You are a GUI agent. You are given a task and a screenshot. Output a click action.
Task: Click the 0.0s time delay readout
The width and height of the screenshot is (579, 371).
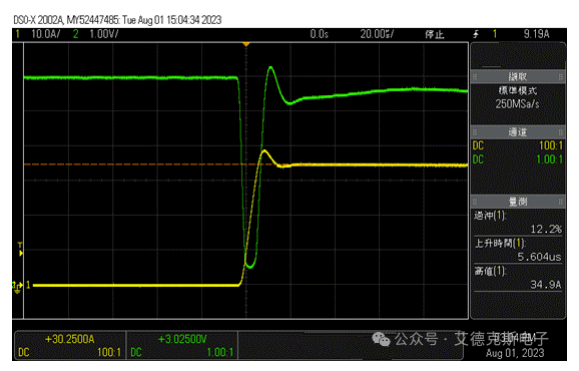tap(319, 34)
